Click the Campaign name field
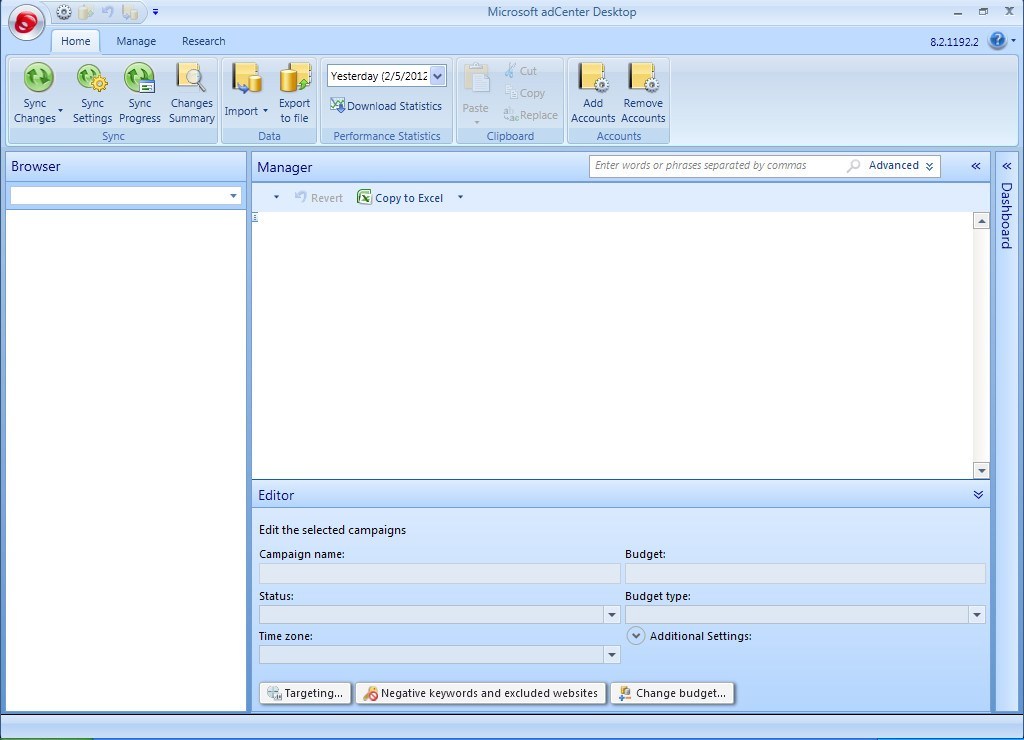1024x740 pixels. [440, 573]
